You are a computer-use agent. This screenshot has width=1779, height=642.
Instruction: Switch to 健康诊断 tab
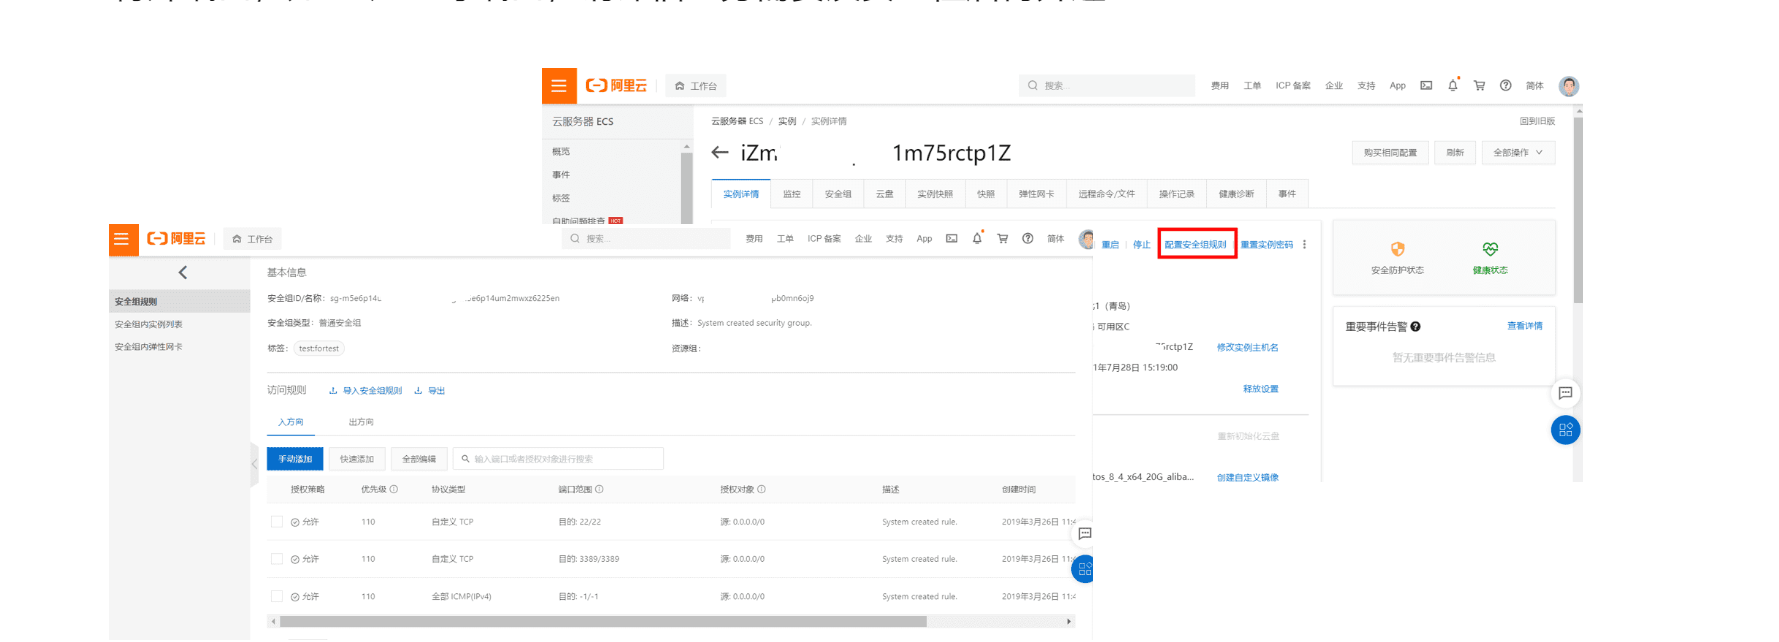click(1236, 194)
